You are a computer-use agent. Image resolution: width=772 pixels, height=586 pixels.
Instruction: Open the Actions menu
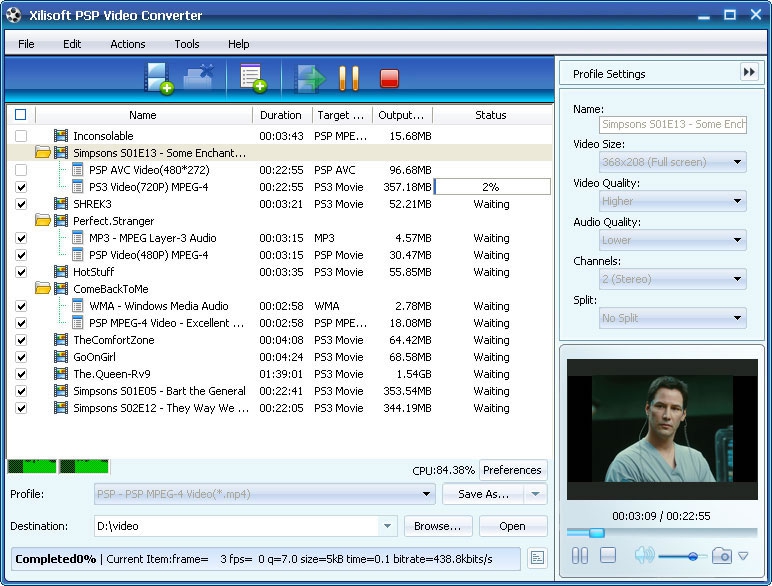(x=127, y=44)
